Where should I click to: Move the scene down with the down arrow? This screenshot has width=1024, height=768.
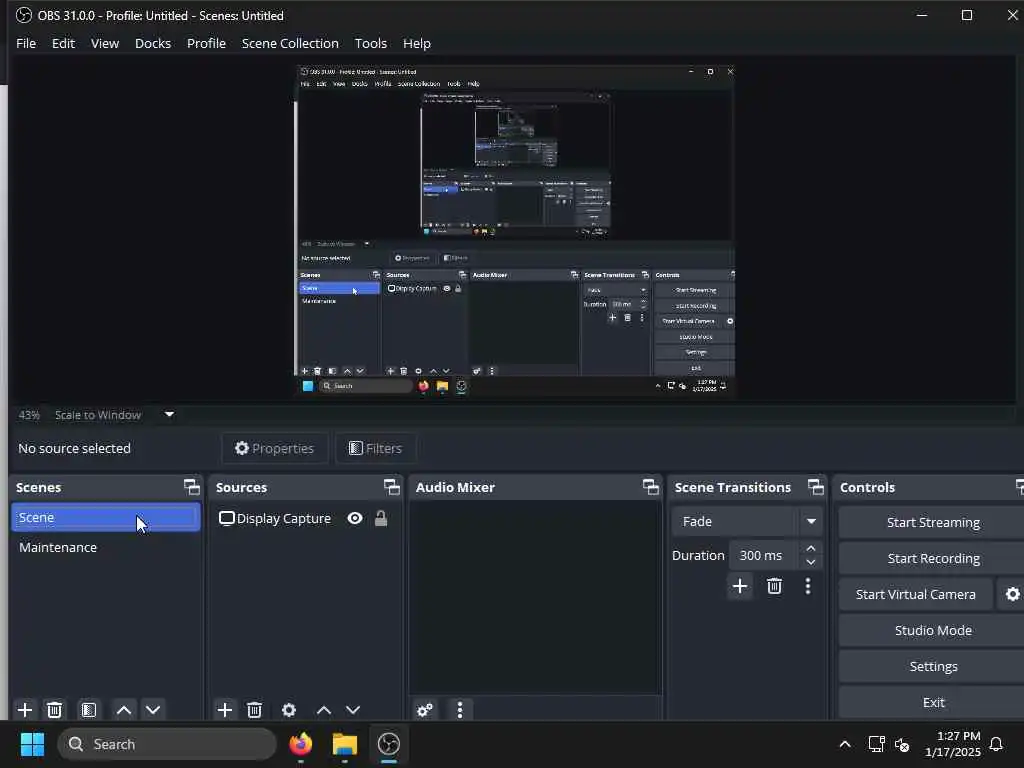coord(153,710)
